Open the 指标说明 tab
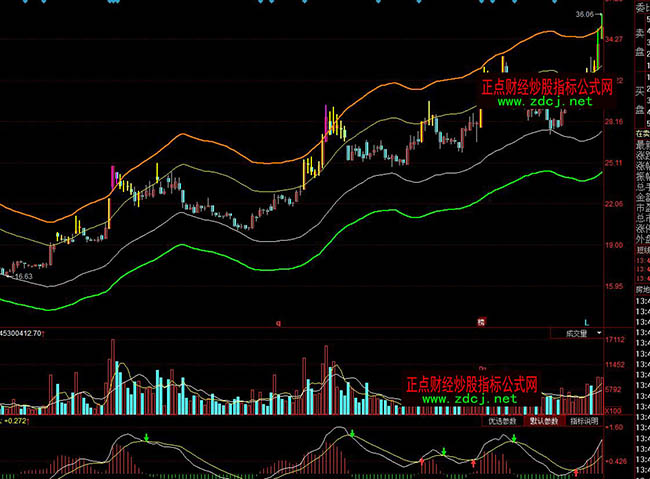650x479 pixels. point(584,421)
